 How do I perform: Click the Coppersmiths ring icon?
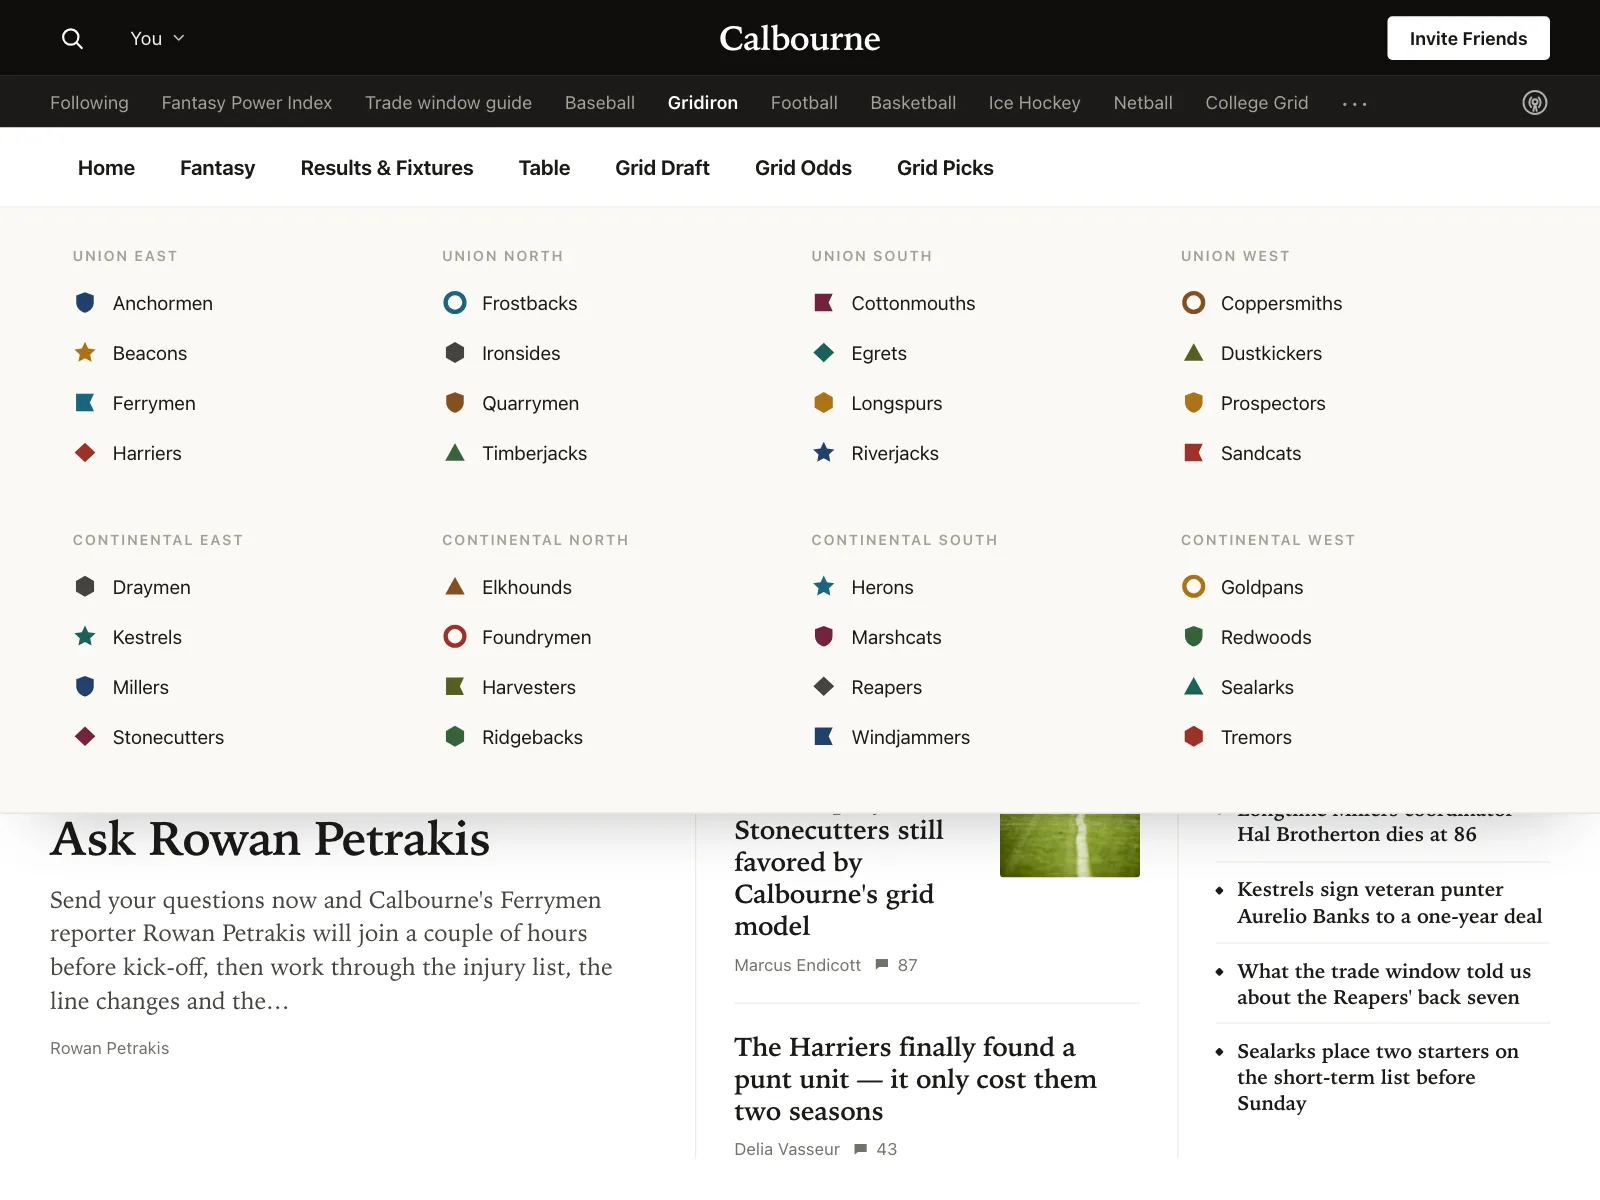tap(1194, 302)
